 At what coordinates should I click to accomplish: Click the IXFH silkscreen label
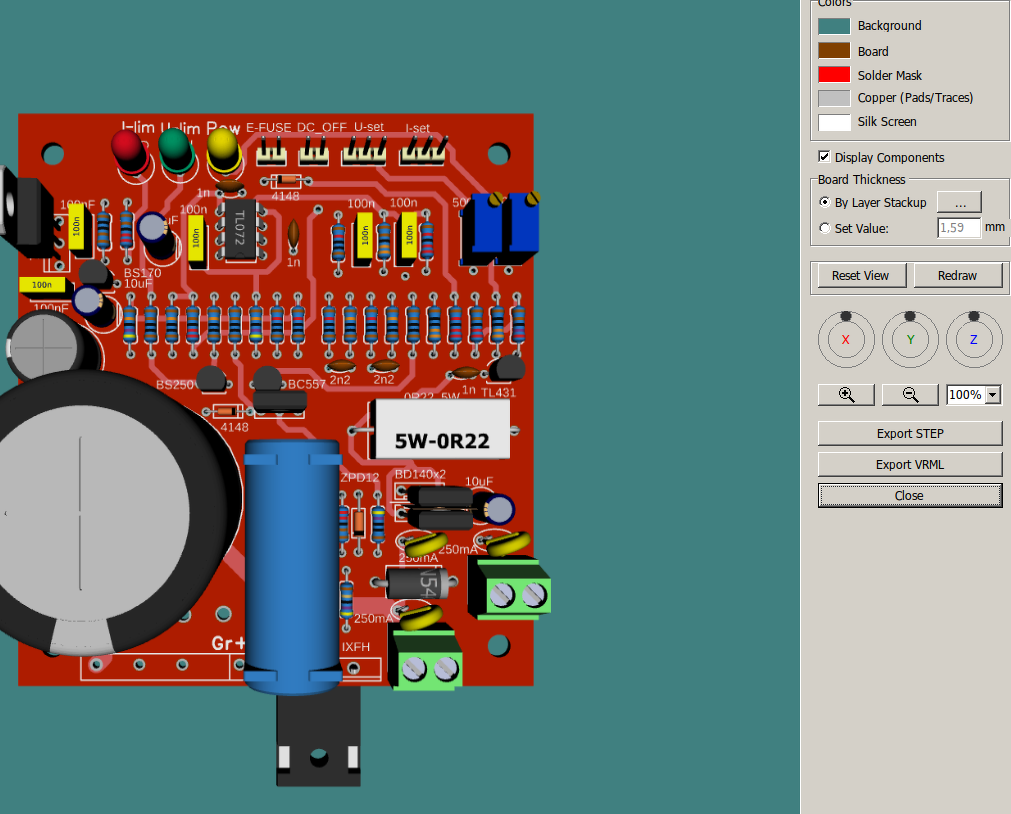coord(356,646)
